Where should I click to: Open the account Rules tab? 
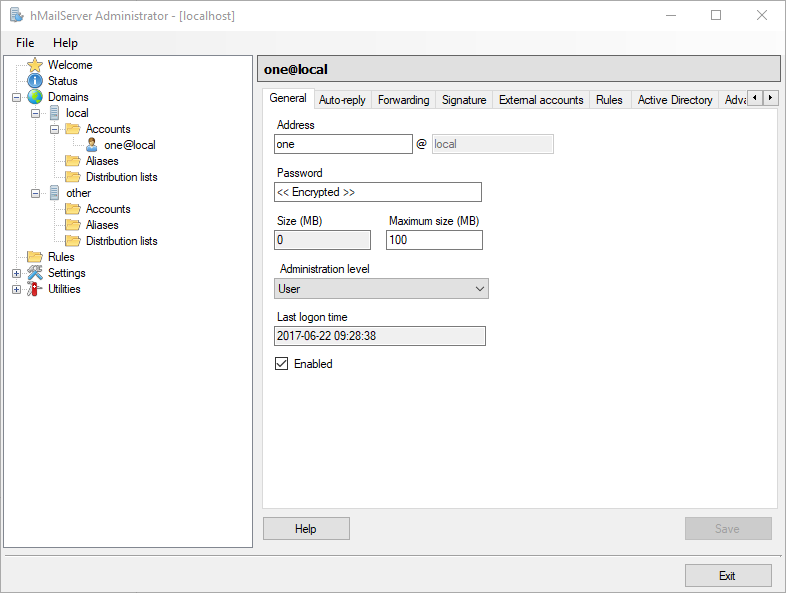[x=610, y=100]
